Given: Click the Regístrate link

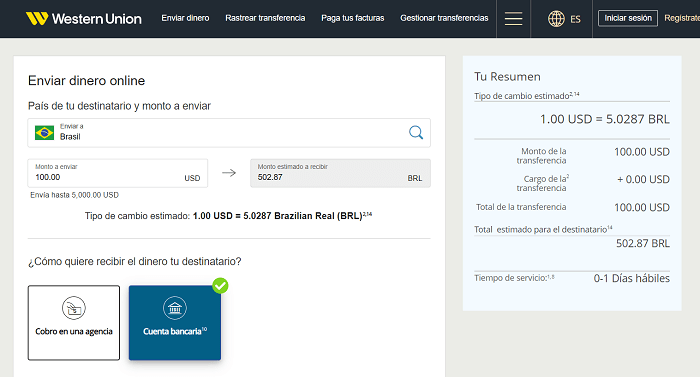Looking at the screenshot, I should click(x=682, y=18).
